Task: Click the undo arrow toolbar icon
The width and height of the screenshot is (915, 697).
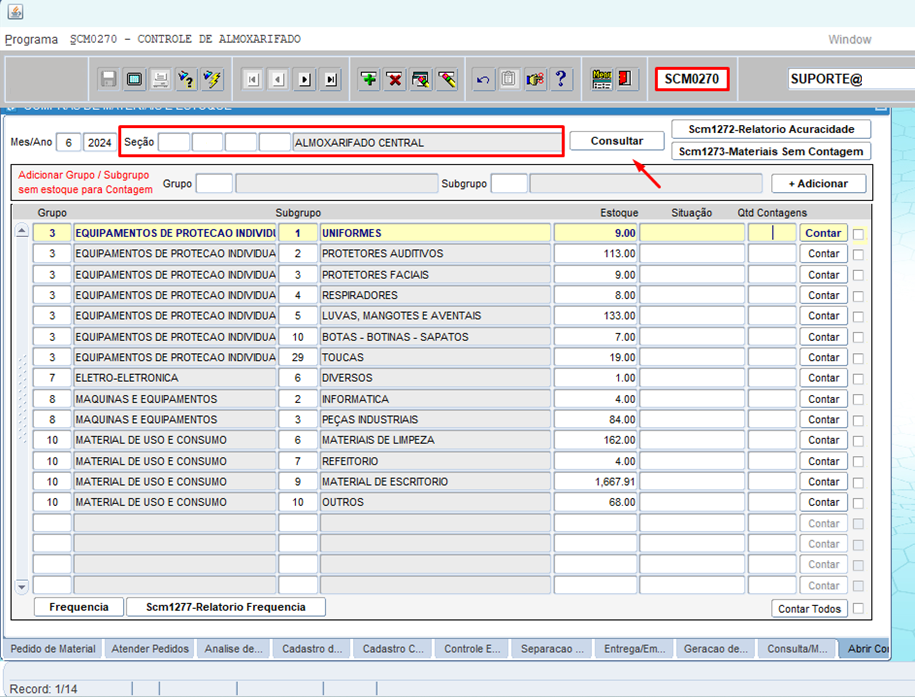Action: [x=483, y=79]
